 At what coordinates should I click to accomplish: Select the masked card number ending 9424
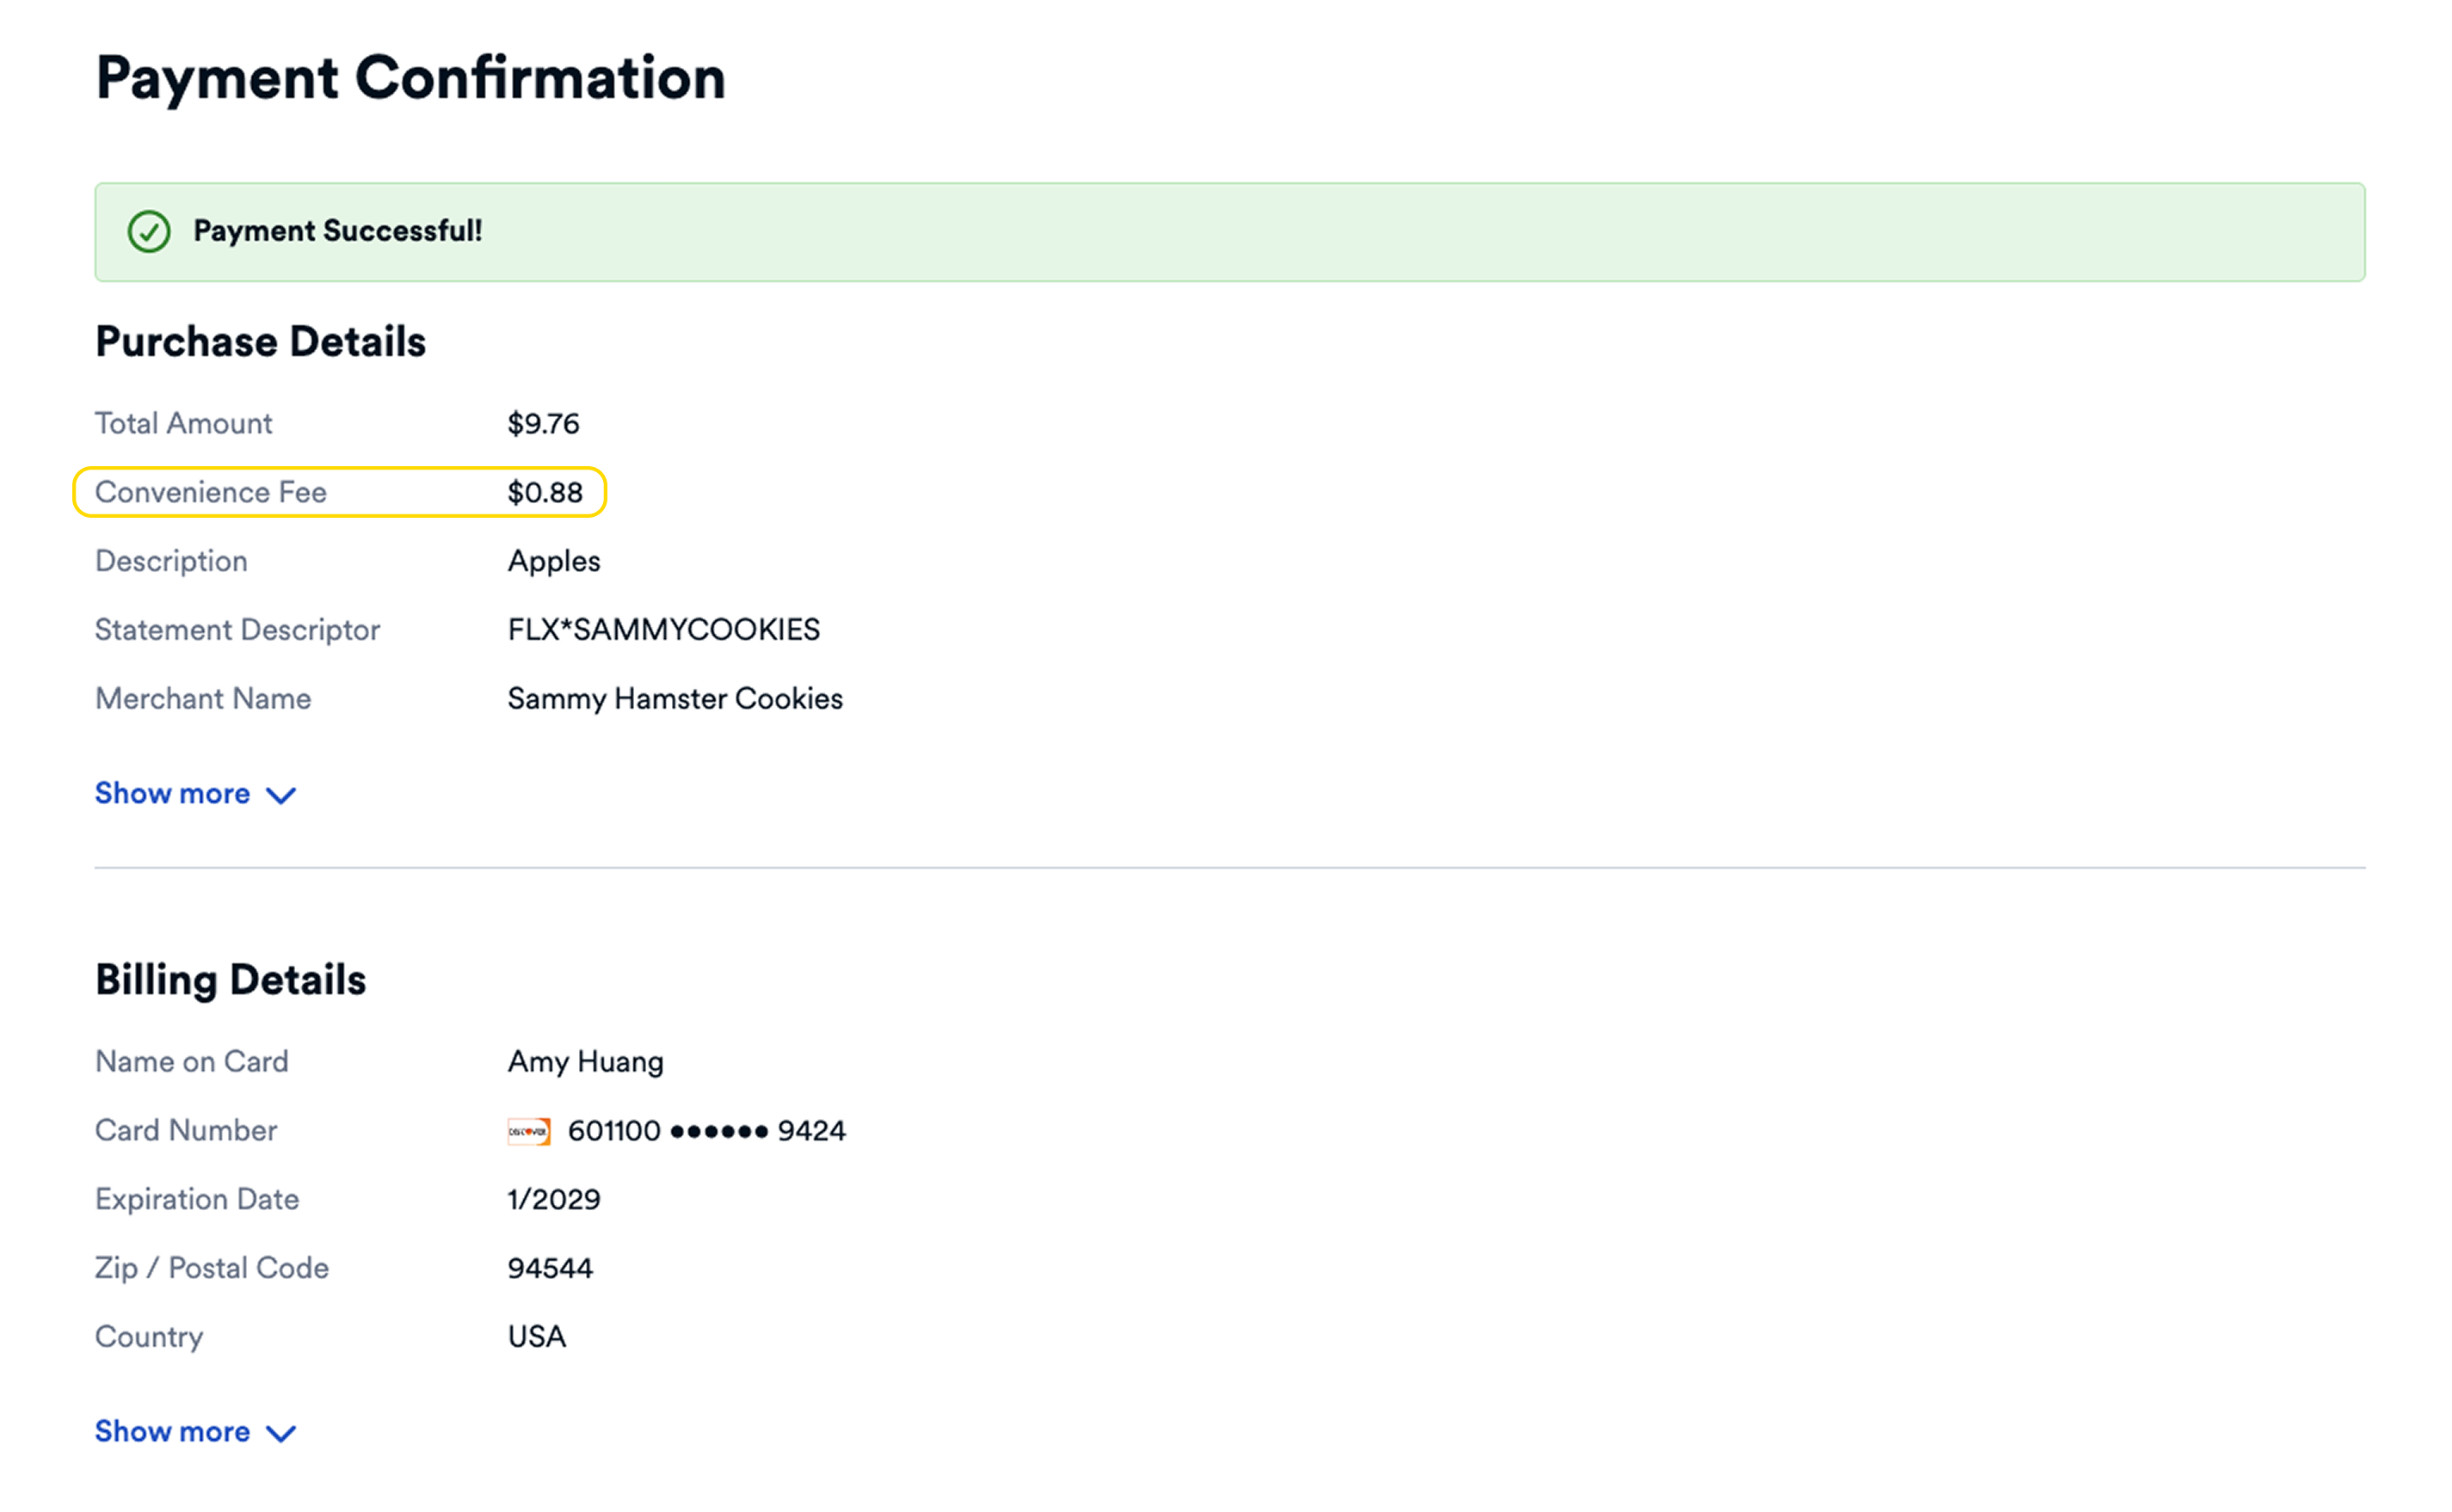coord(707,1131)
